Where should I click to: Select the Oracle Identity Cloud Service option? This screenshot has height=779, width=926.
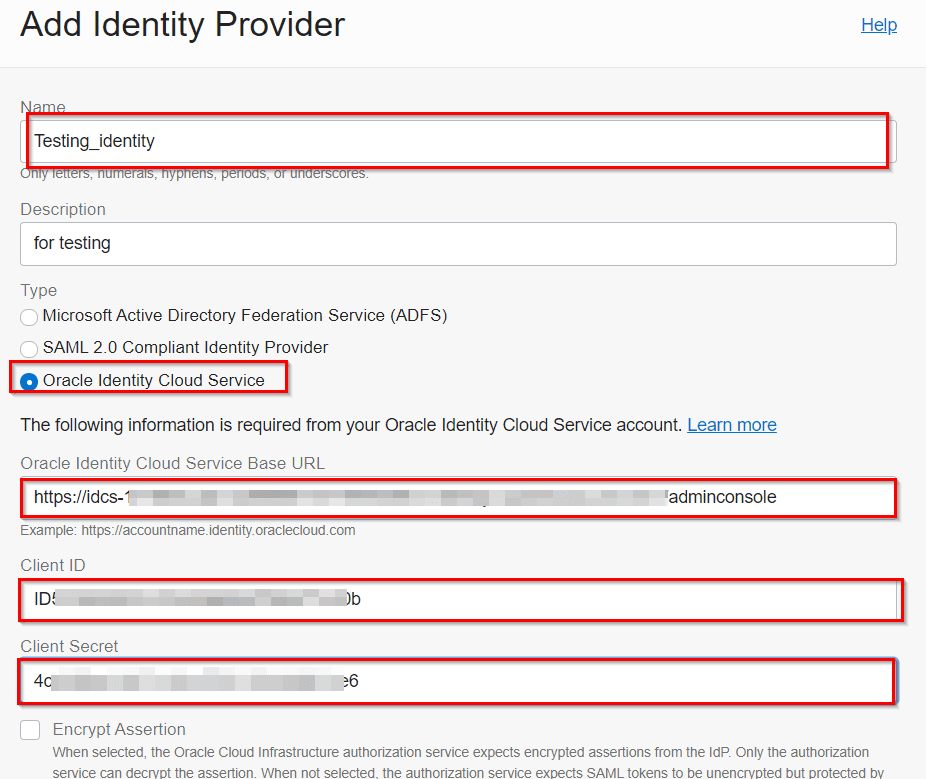click(29, 381)
